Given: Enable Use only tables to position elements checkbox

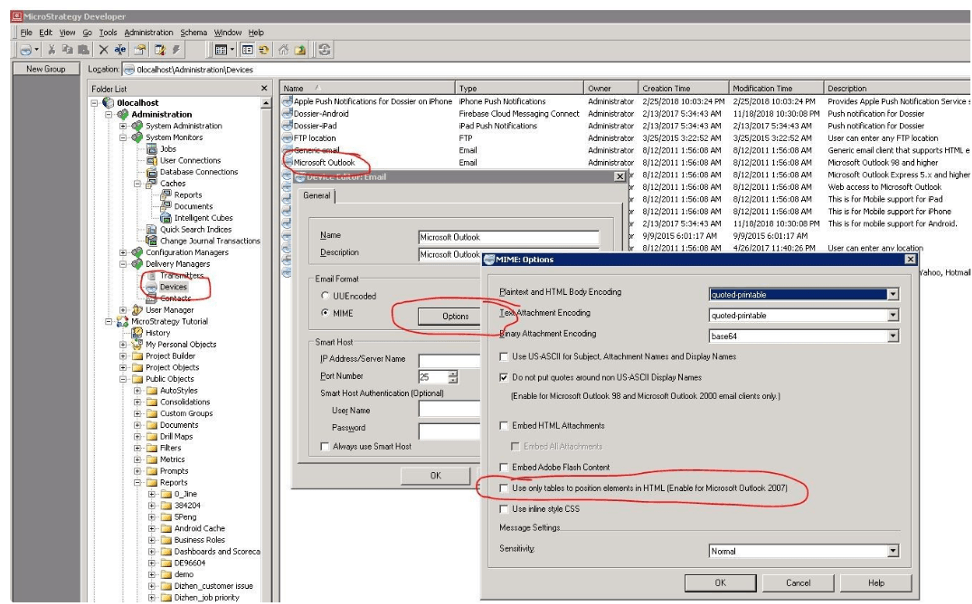Looking at the screenshot, I should (x=503, y=488).
